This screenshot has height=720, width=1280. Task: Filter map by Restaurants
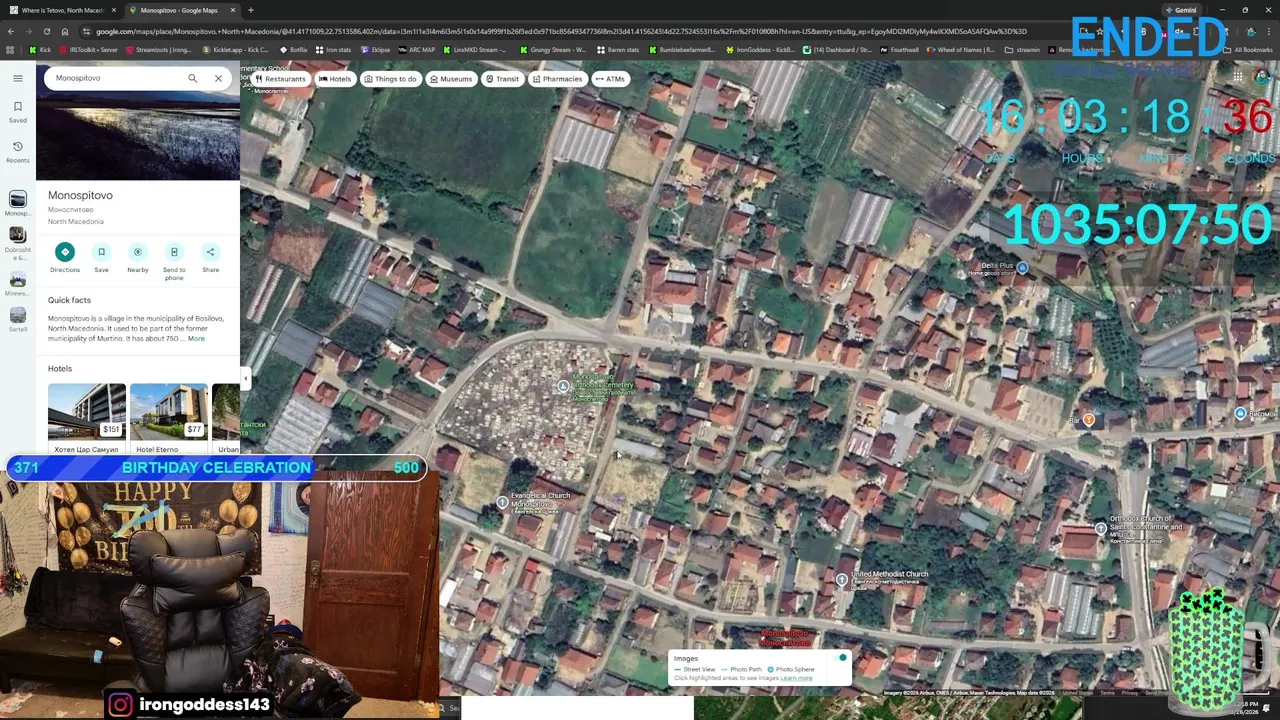(279, 79)
